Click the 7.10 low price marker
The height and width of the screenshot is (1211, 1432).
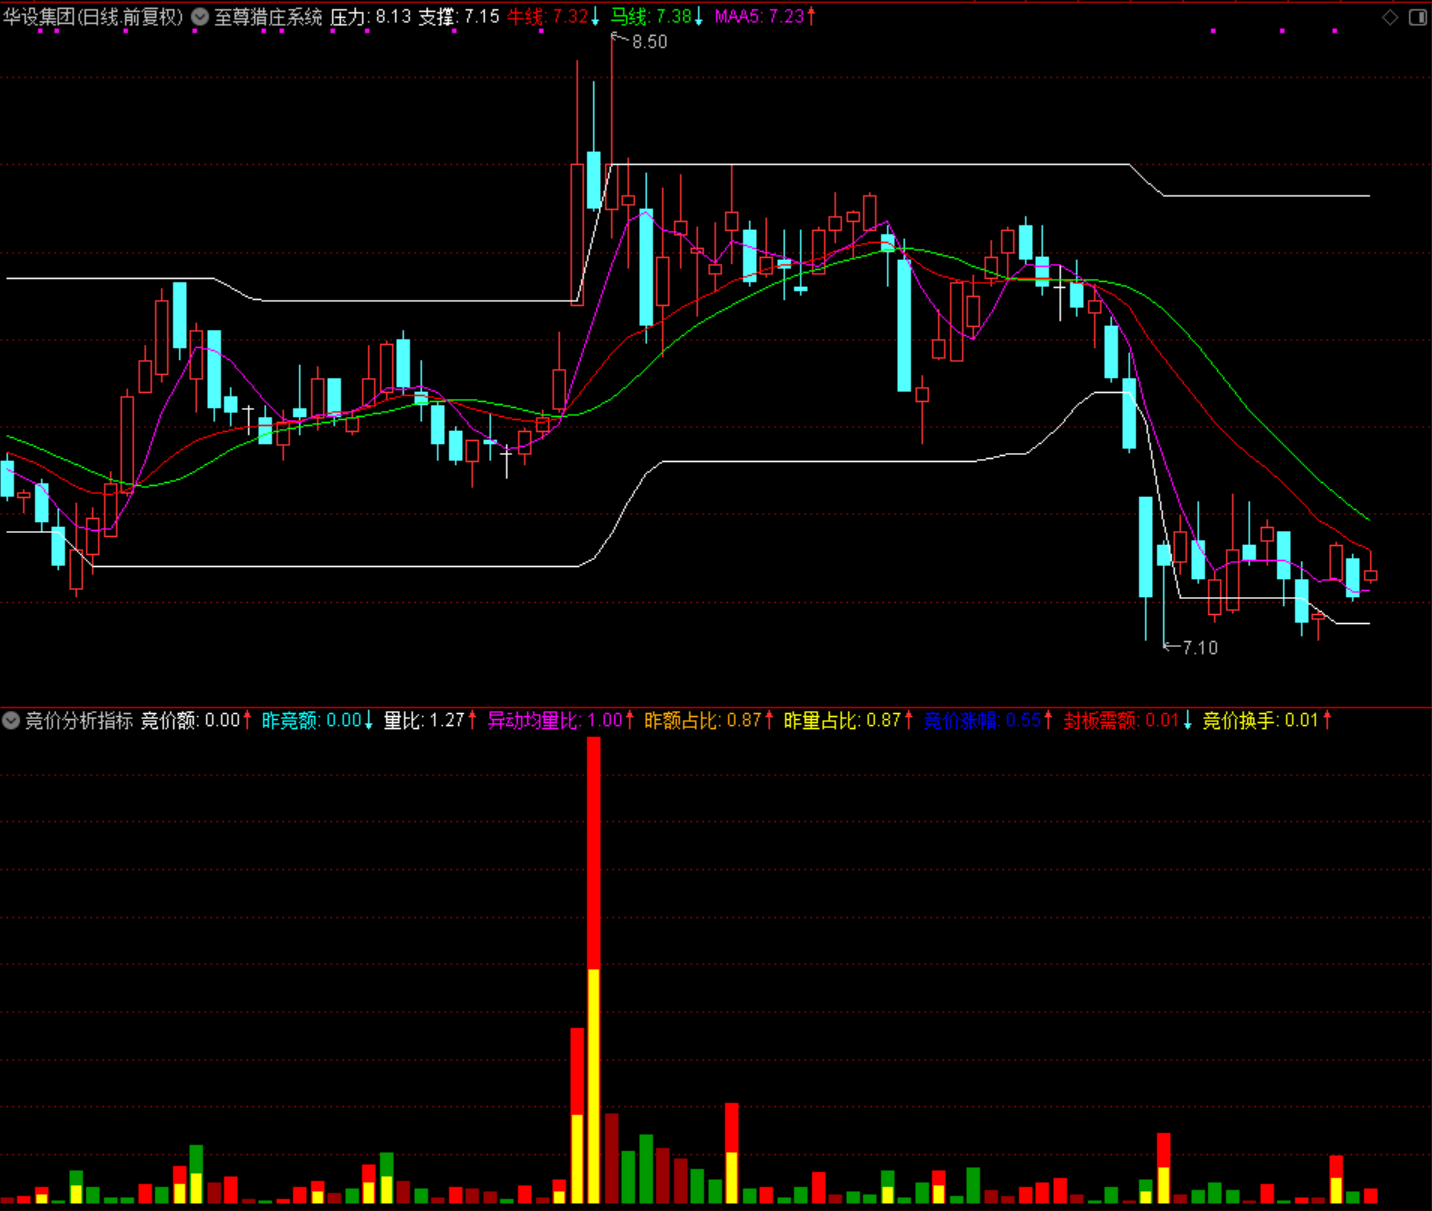pyautogui.click(x=1200, y=648)
